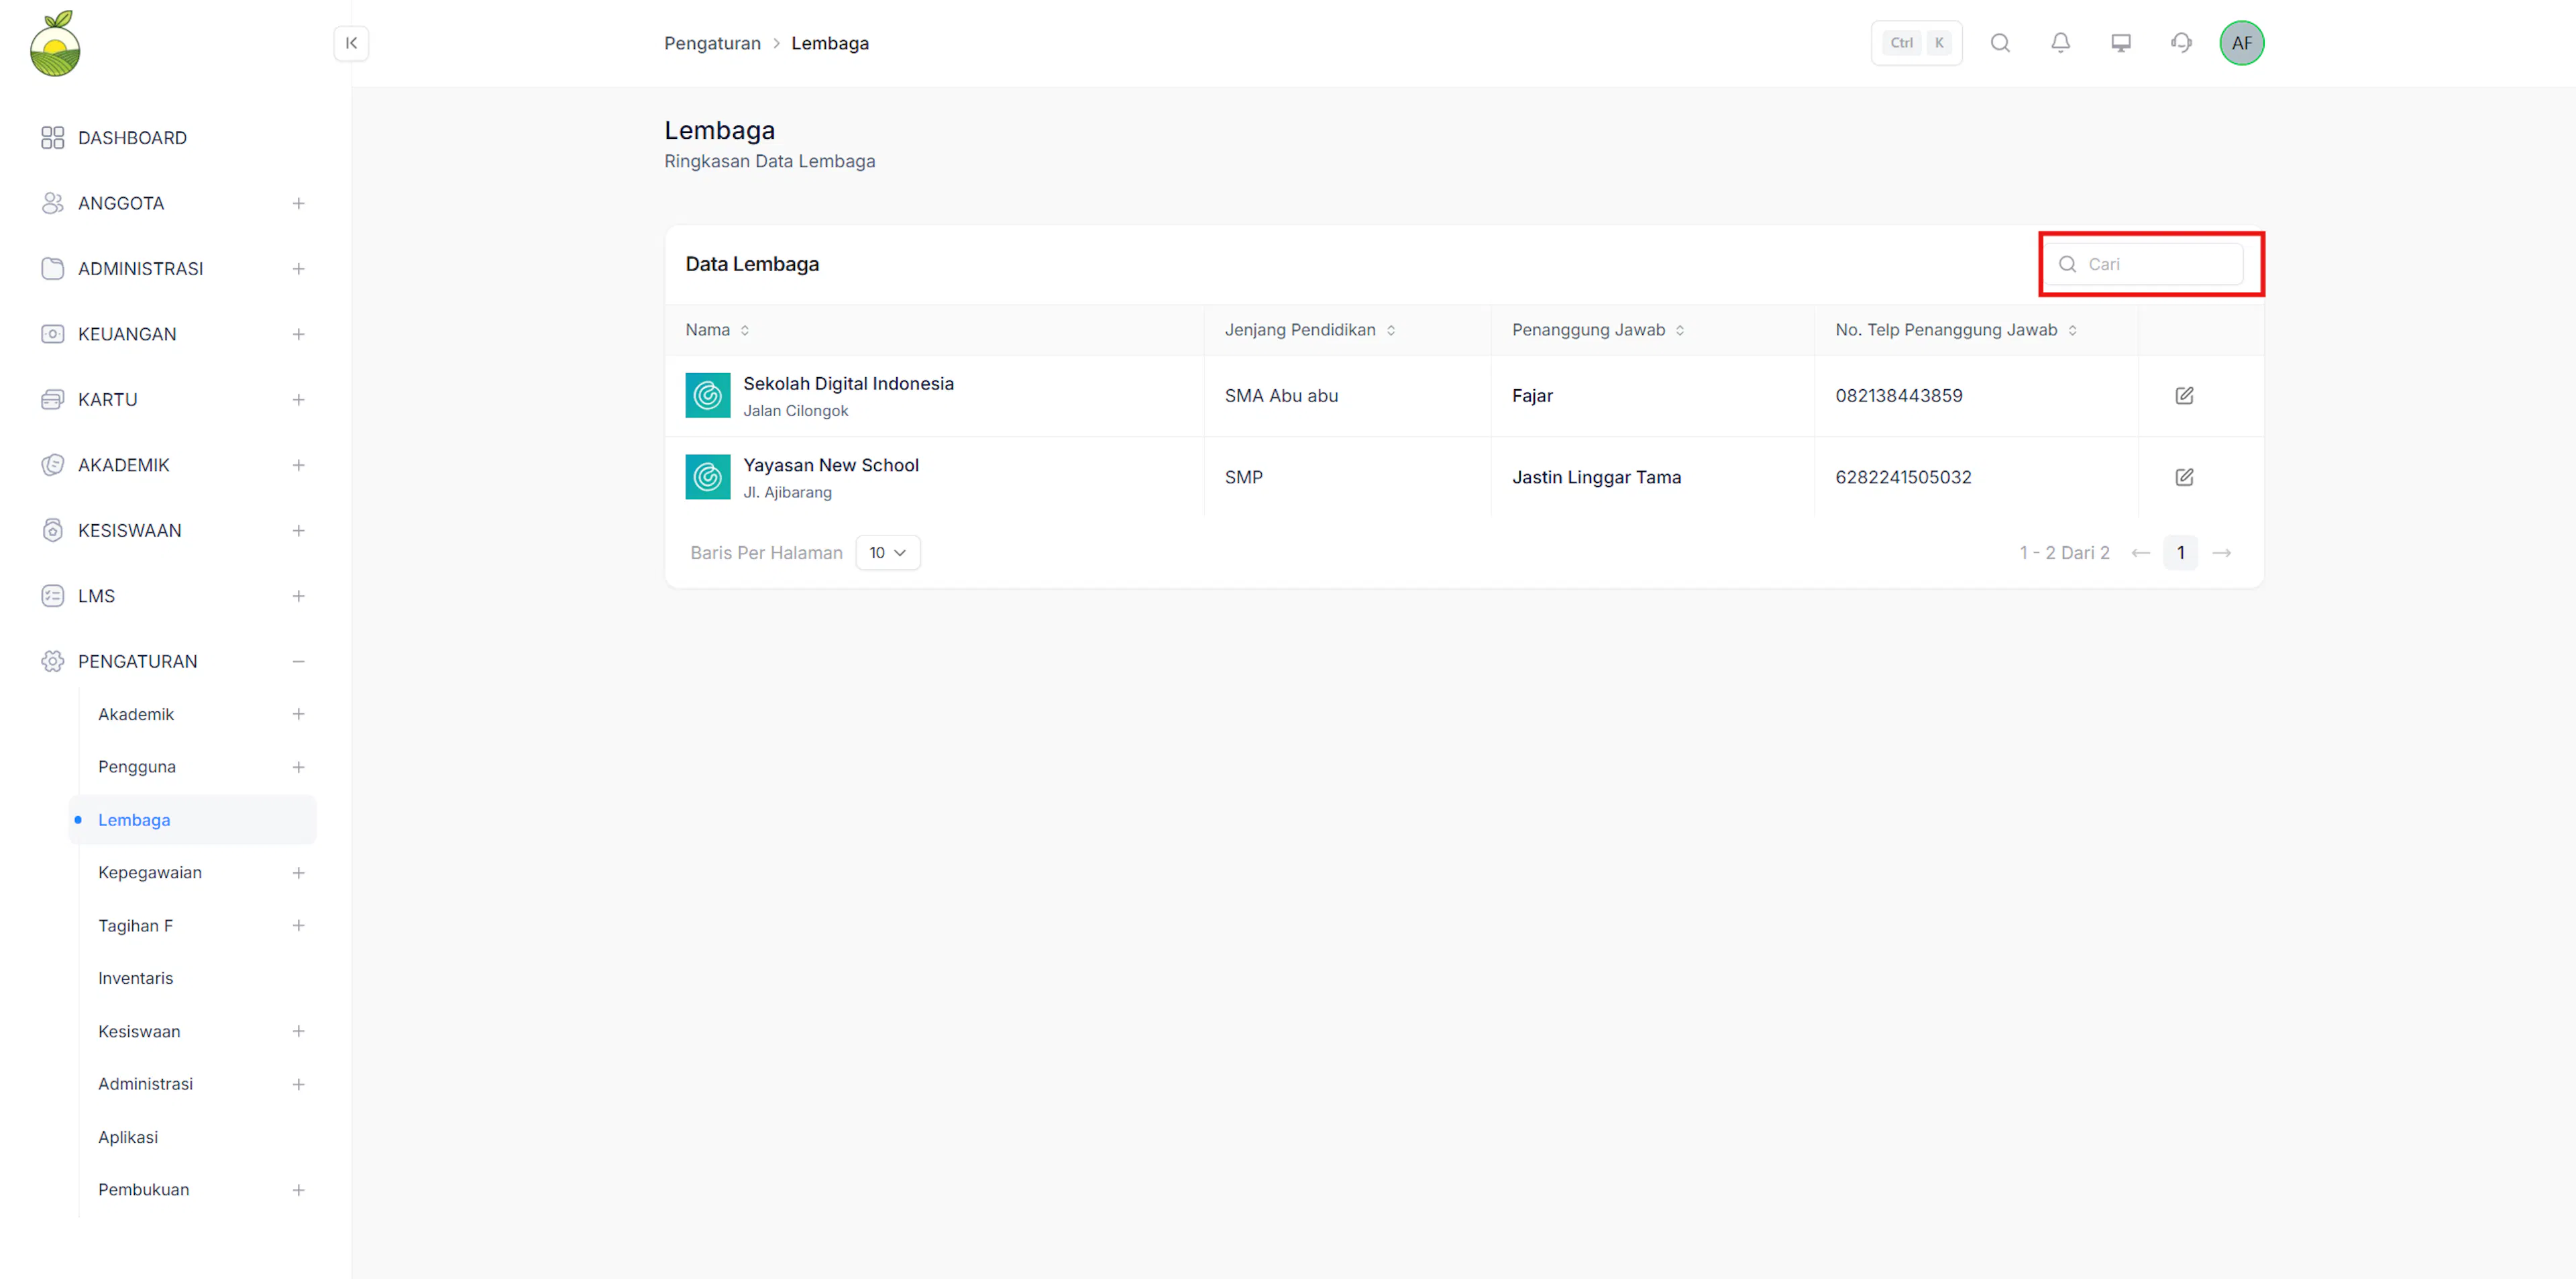Expand the KEUANGAN menu plus
Viewport: 2576px width, 1279px height.
[x=298, y=334]
